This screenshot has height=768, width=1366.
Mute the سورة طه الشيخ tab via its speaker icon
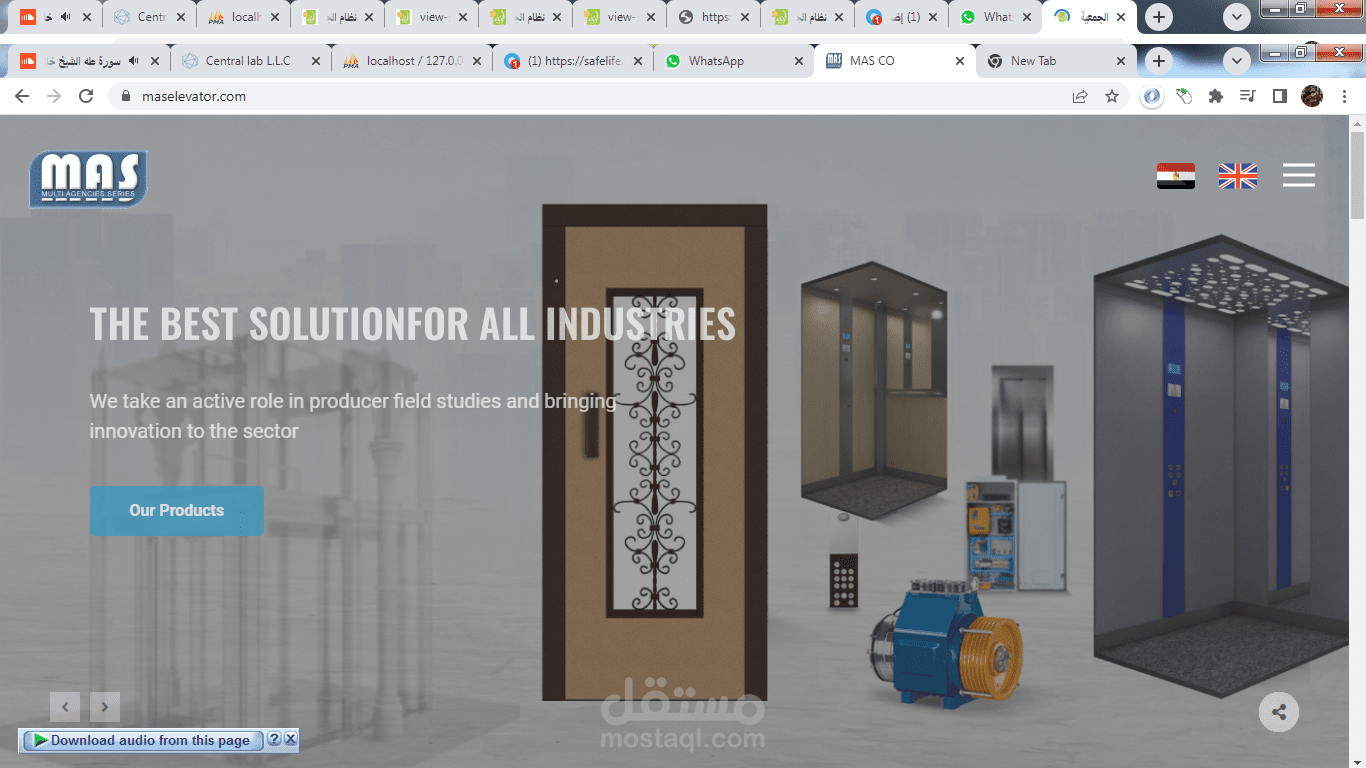tap(133, 61)
